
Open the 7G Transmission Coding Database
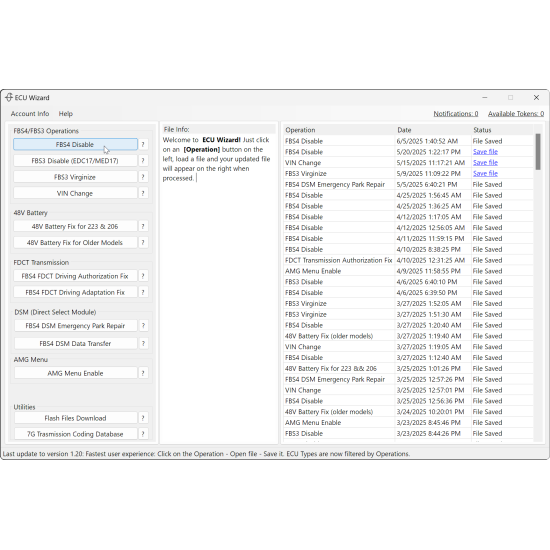pyautogui.click(x=75, y=434)
